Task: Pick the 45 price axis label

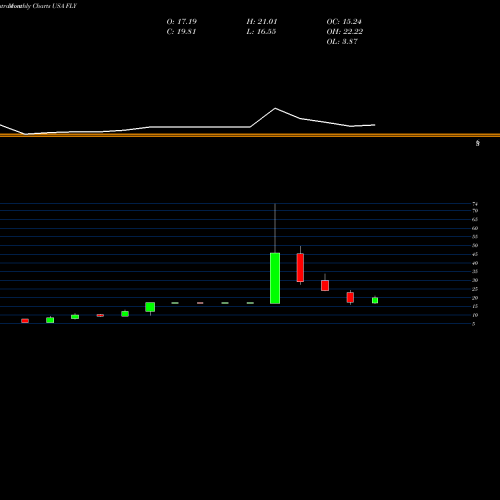Action: [x=475, y=254]
